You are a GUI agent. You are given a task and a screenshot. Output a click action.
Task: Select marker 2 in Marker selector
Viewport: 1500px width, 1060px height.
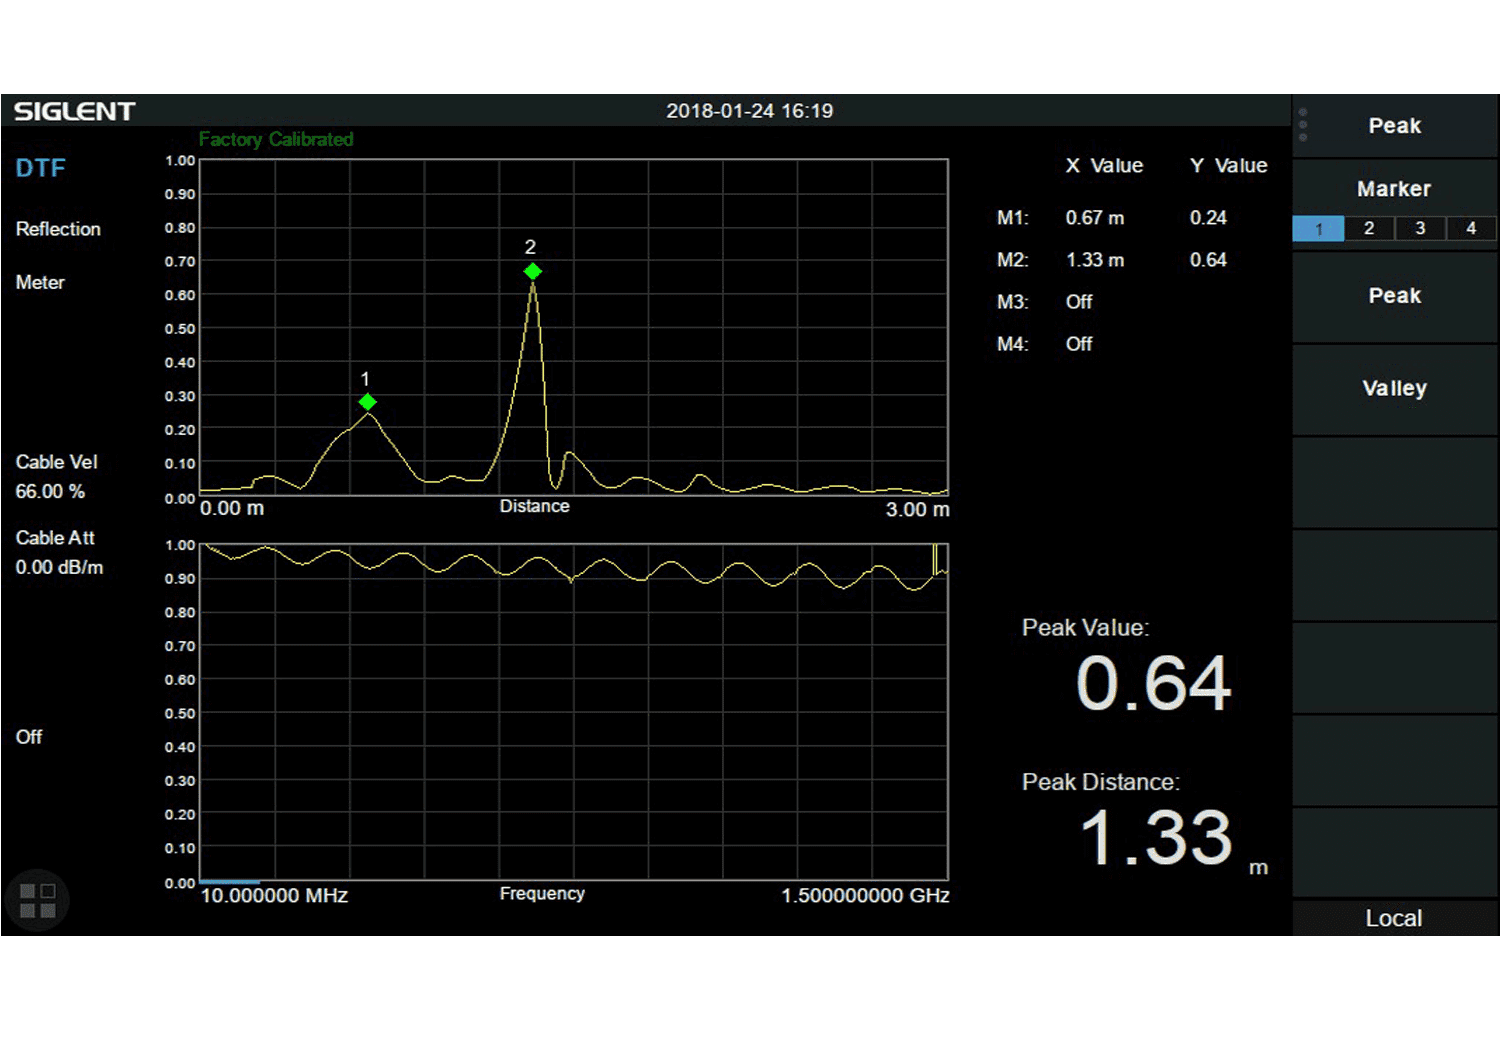(1369, 229)
